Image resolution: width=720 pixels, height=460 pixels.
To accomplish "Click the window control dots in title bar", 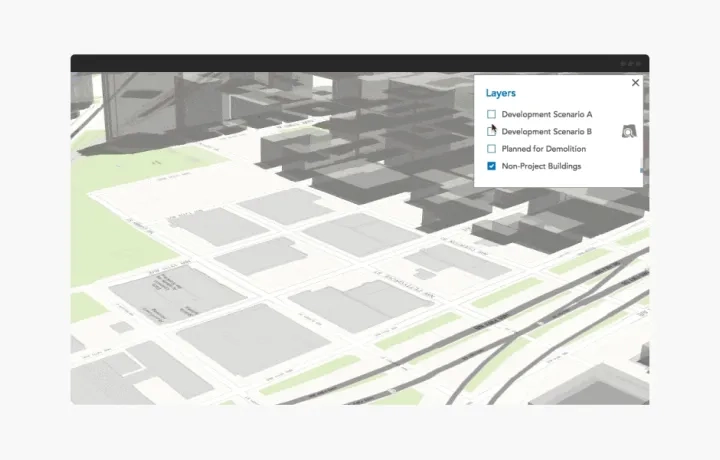I will click(630, 63).
